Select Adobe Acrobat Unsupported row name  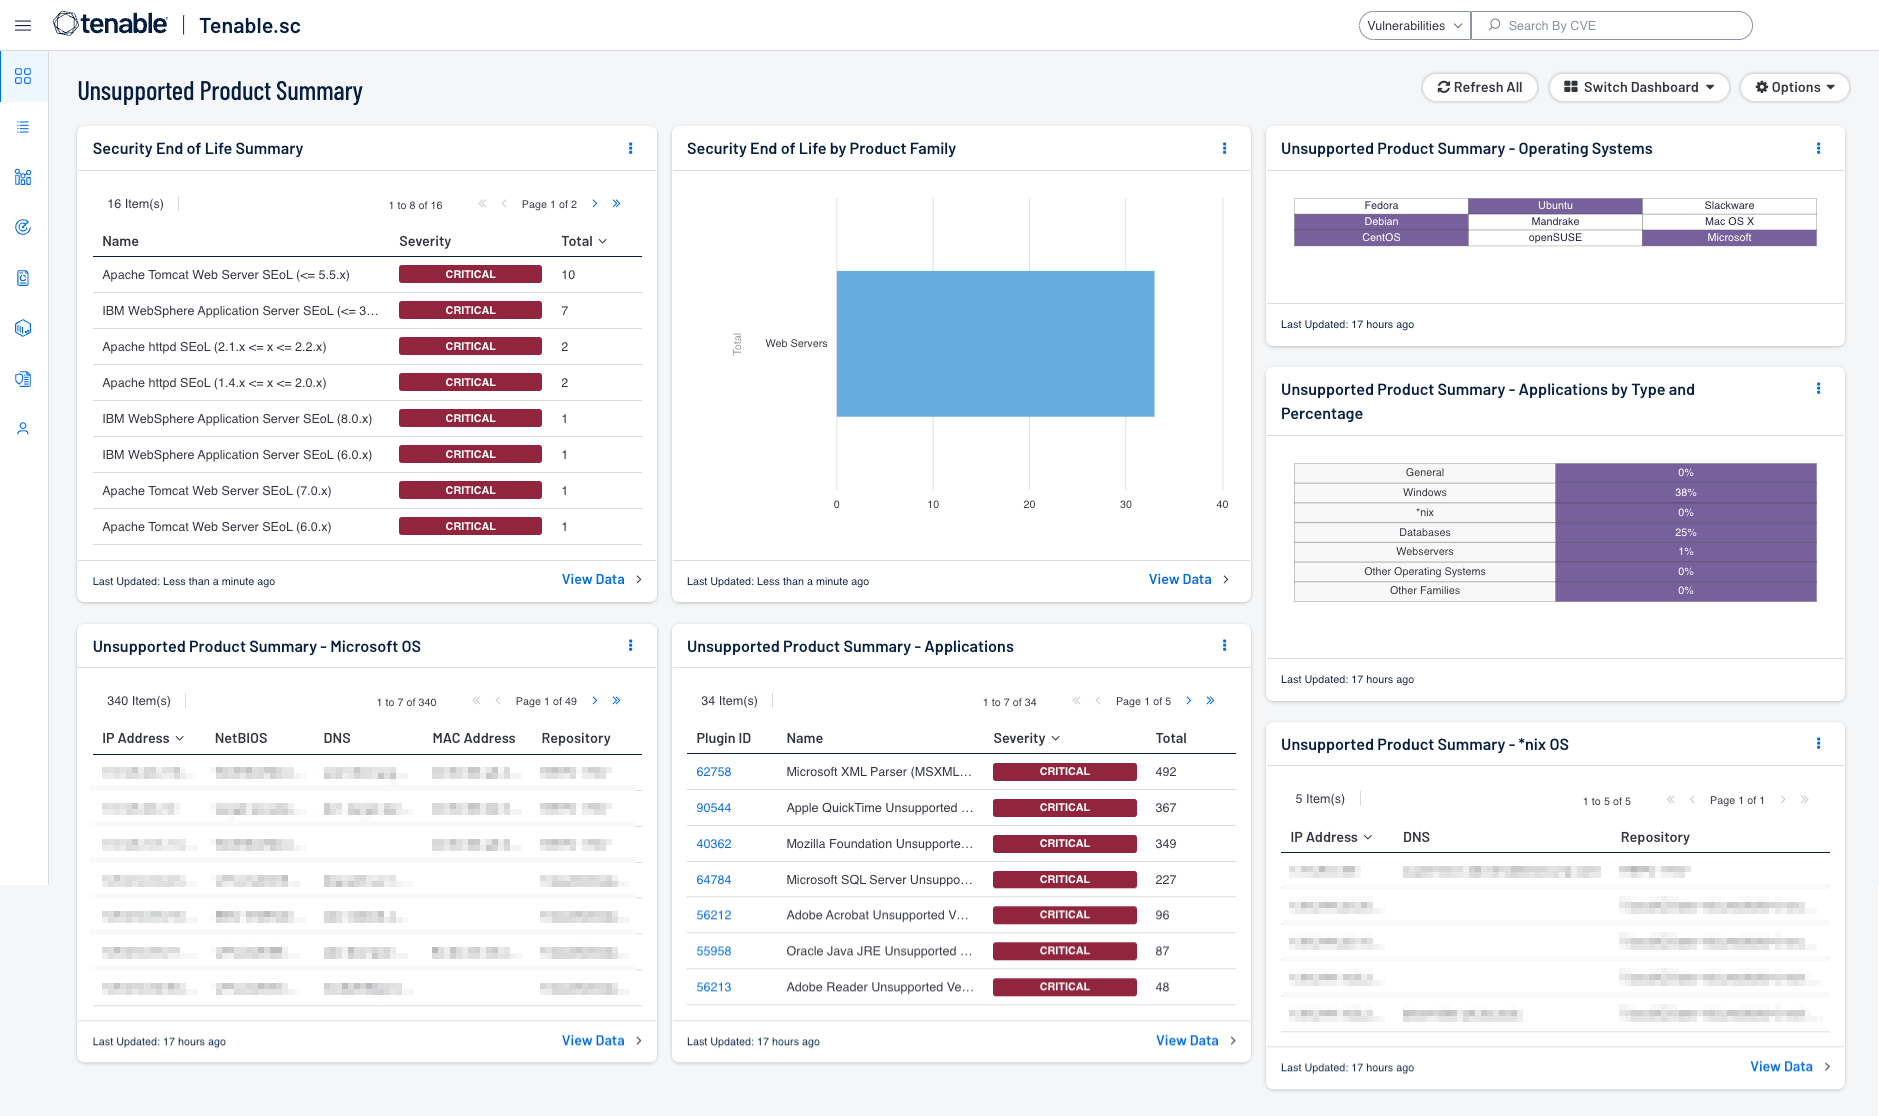(x=877, y=915)
